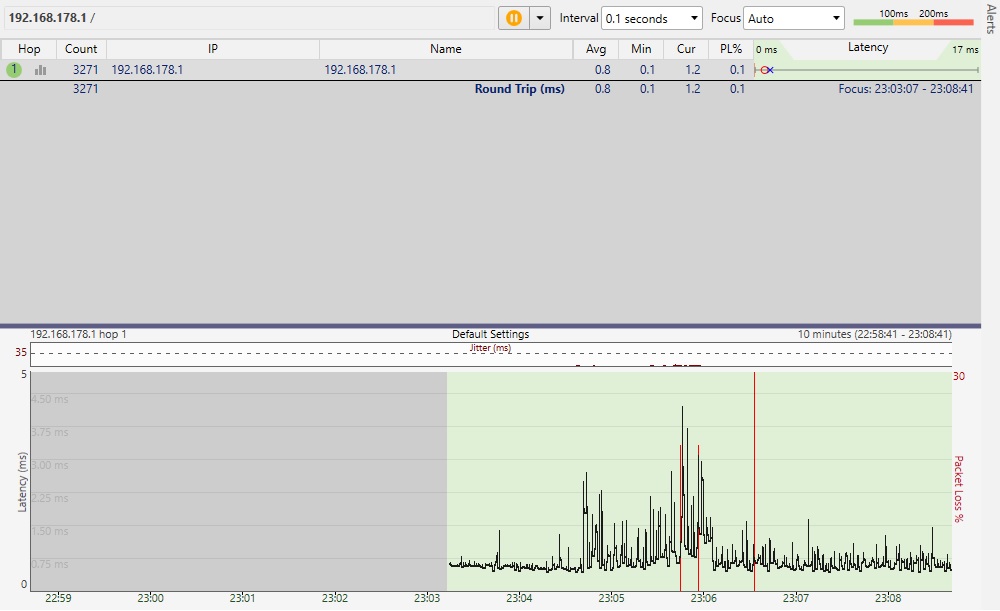Toggle the graph bar icon for hop 1
Viewport: 1000px width, 611px height.
tap(40, 70)
